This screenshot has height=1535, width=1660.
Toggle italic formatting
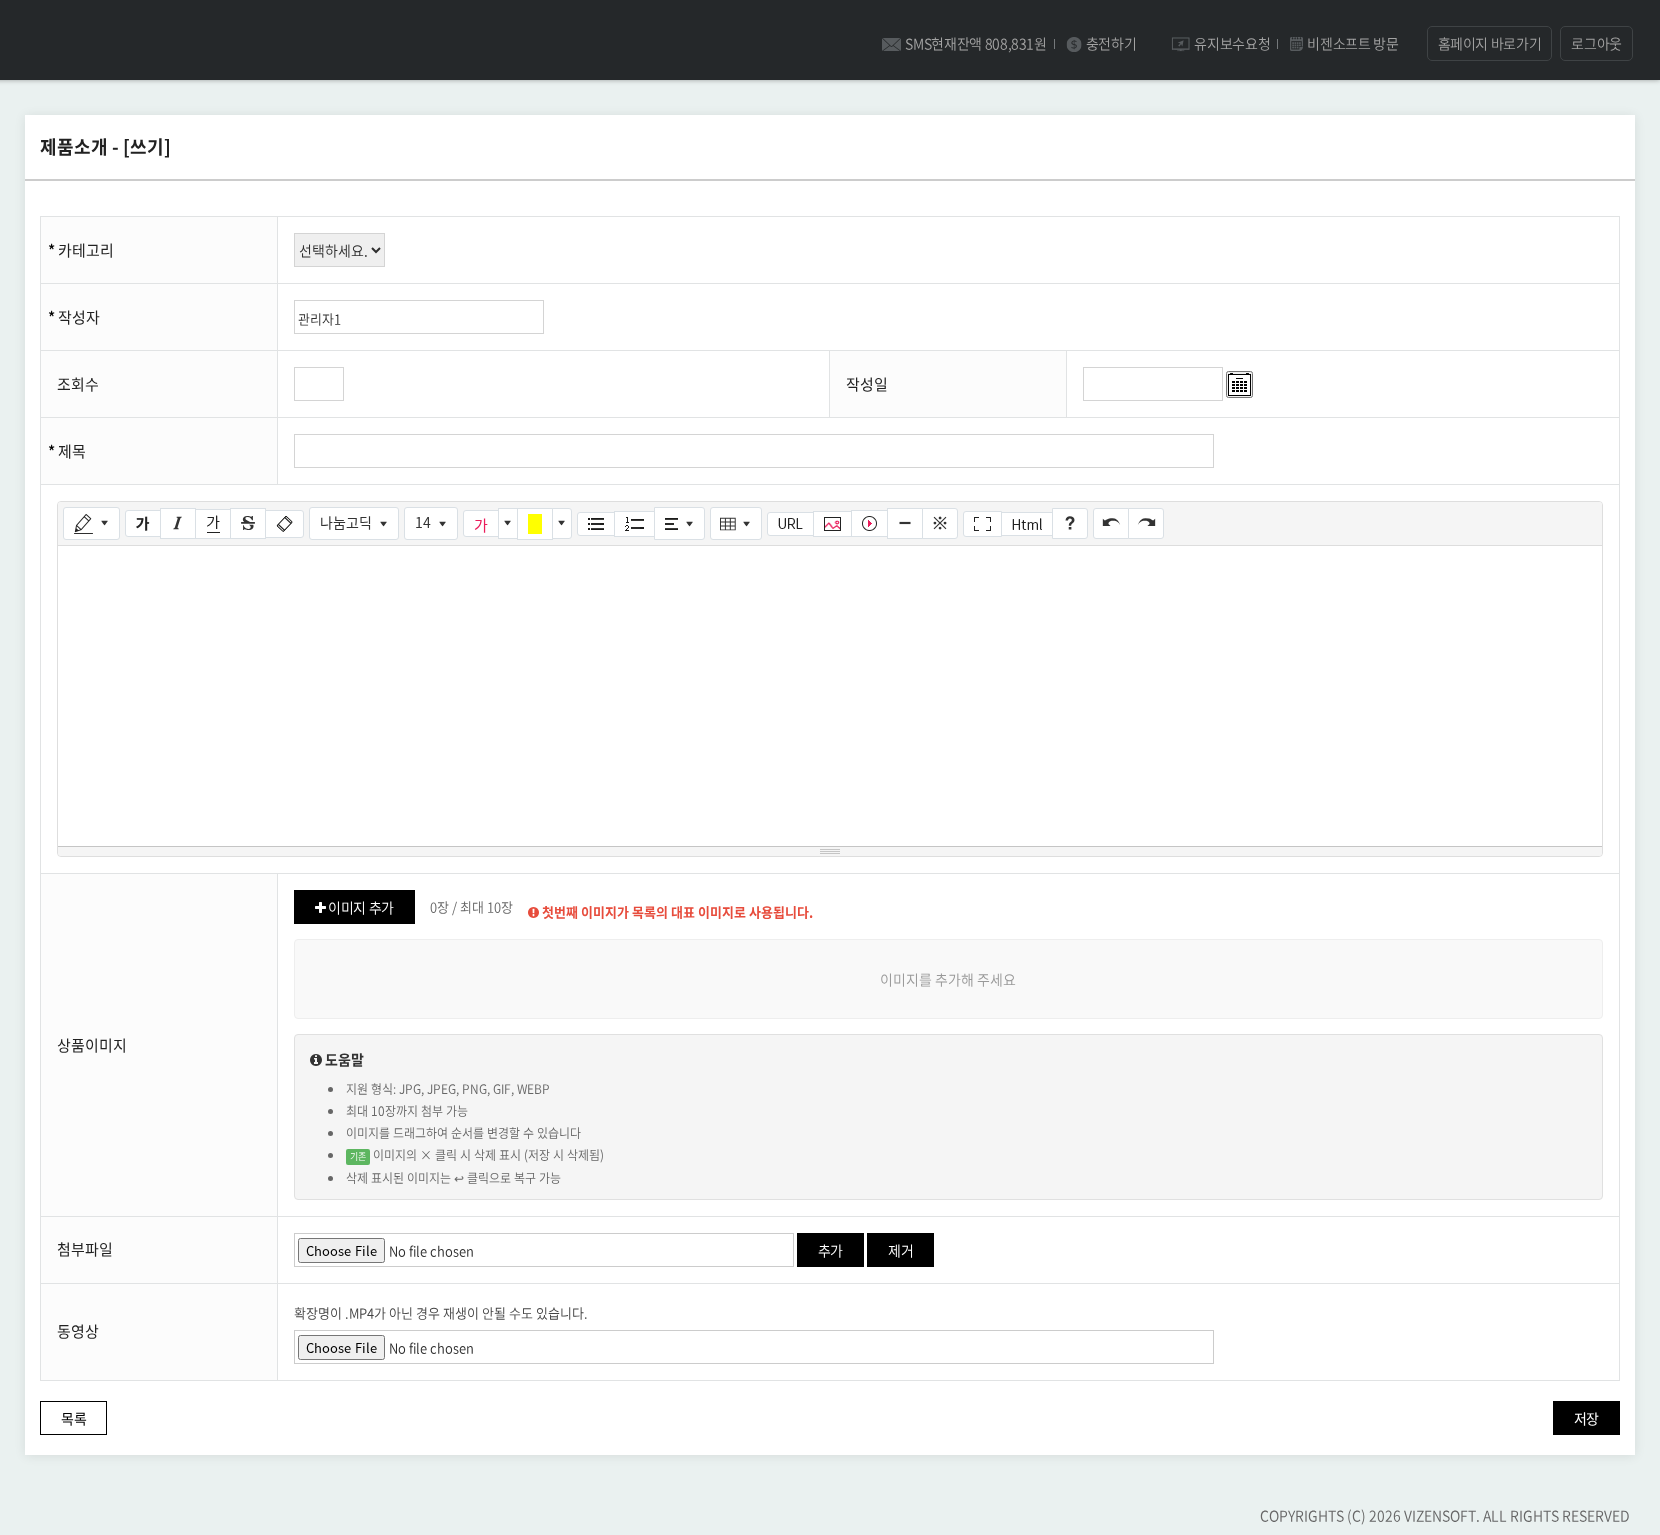(177, 524)
